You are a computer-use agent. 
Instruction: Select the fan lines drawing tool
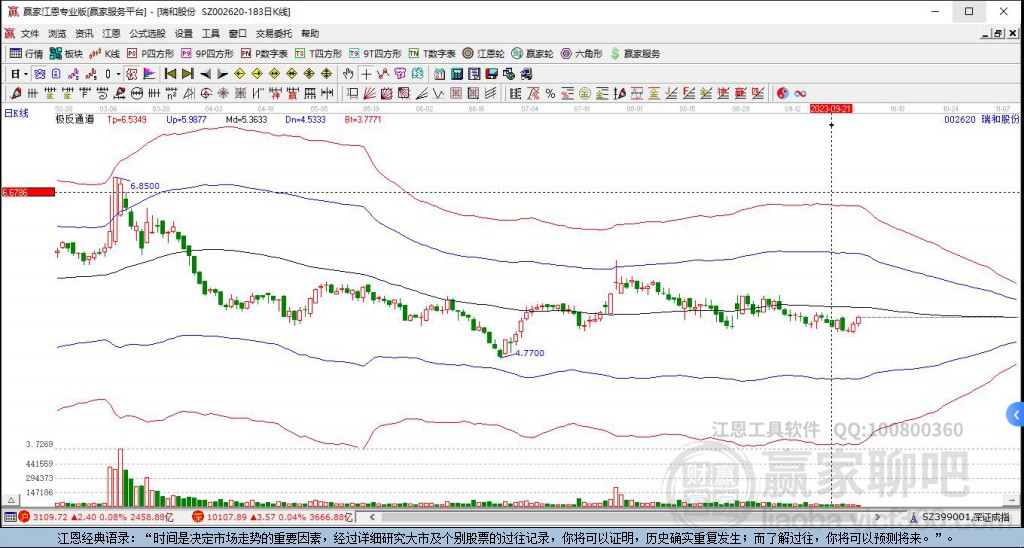[x=369, y=93]
